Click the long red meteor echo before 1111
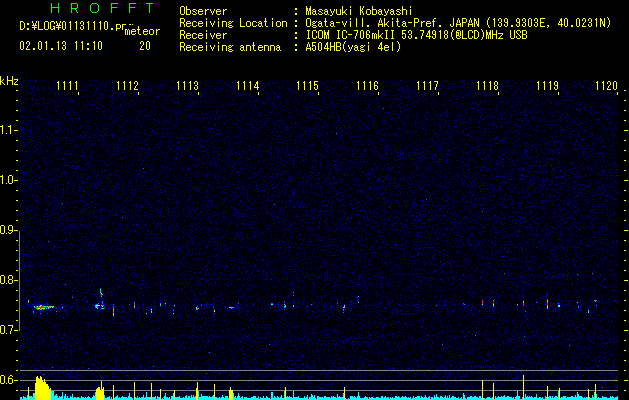This screenshot has height=400, width=629. [x=43, y=308]
